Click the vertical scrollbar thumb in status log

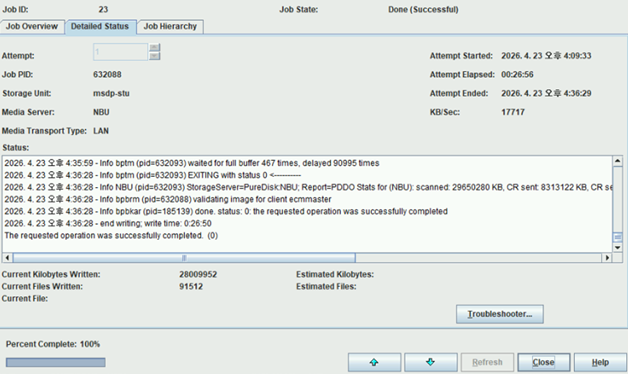point(618,237)
